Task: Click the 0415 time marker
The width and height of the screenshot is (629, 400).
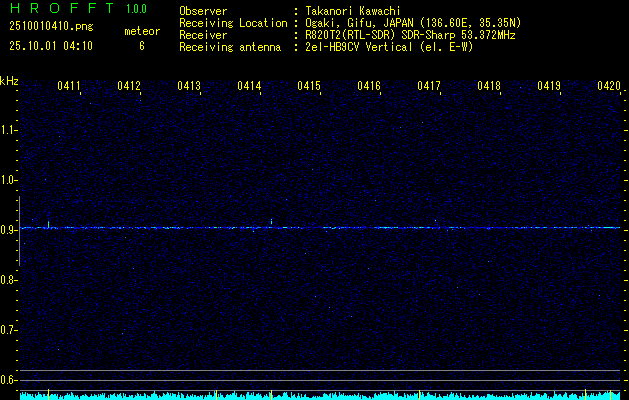Action: (309, 85)
